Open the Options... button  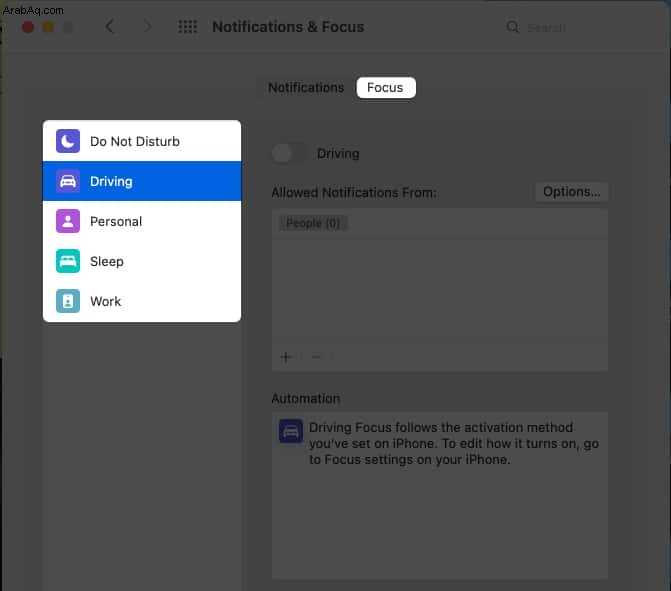coord(572,192)
